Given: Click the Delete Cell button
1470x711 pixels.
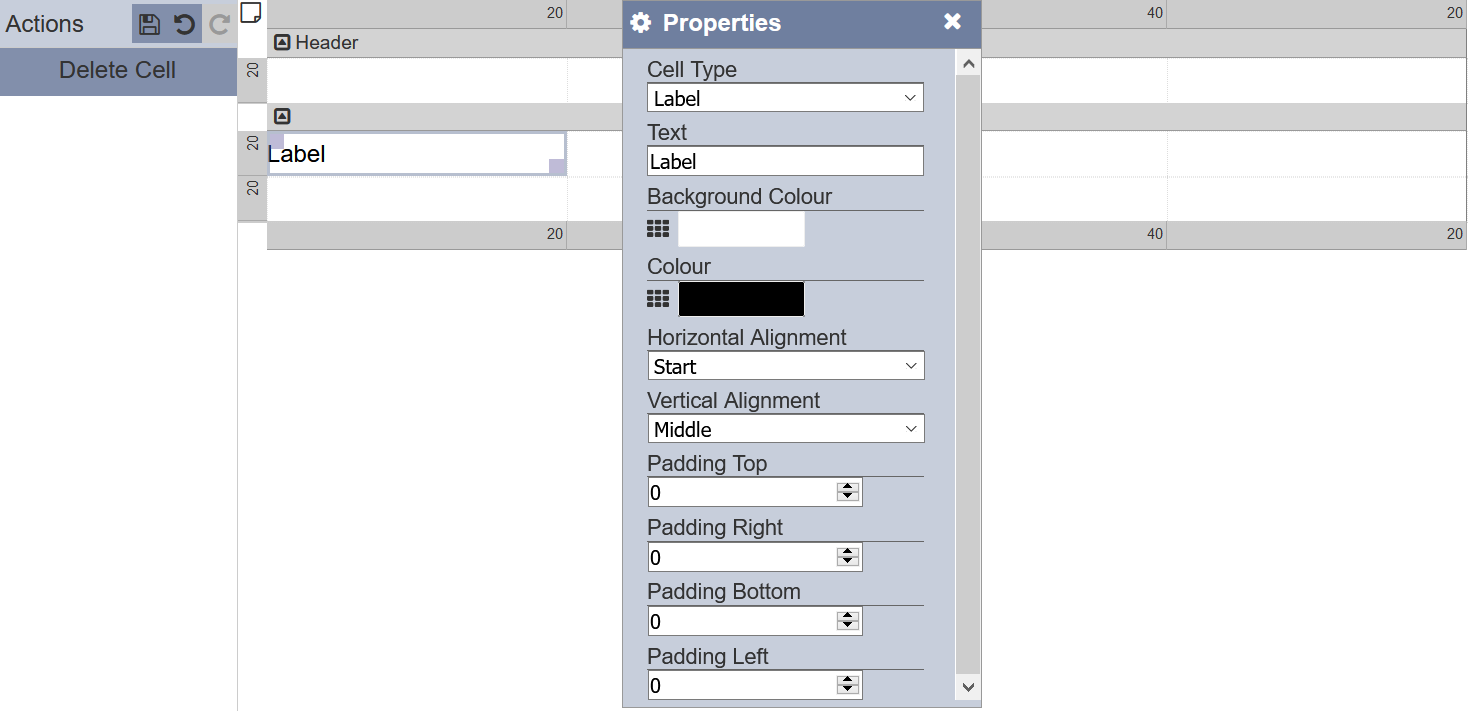Looking at the screenshot, I should [118, 70].
